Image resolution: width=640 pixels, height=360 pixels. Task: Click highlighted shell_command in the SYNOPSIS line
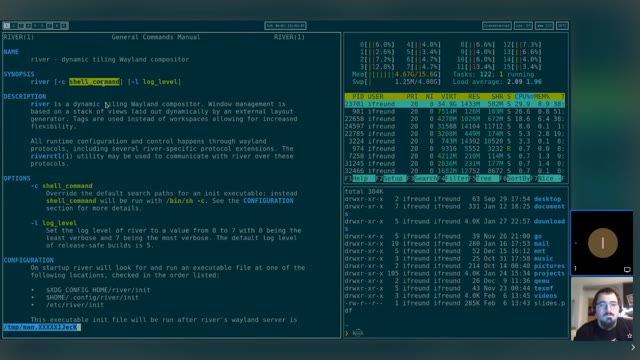point(94,82)
